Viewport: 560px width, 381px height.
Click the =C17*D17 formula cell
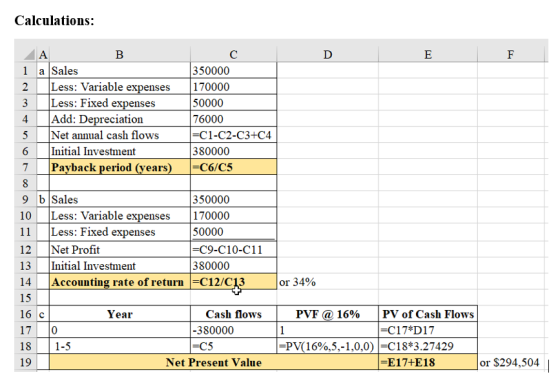coord(428,330)
